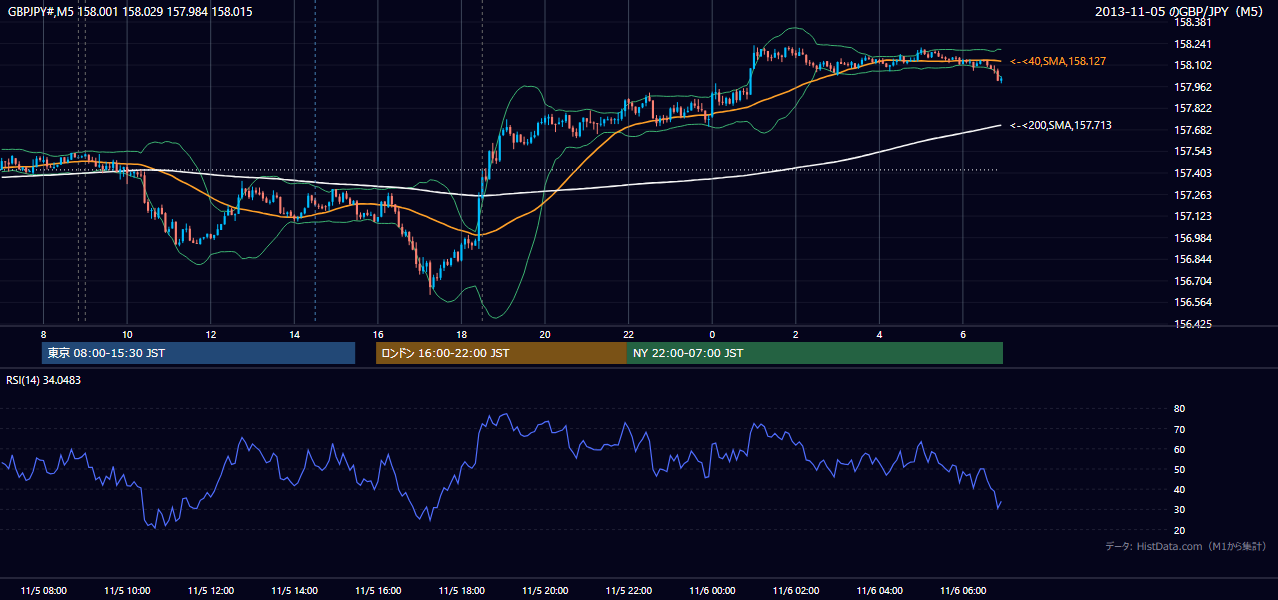Click RSI scale level 40
Image resolution: width=1278 pixels, height=600 pixels.
click(x=1180, y=489)
